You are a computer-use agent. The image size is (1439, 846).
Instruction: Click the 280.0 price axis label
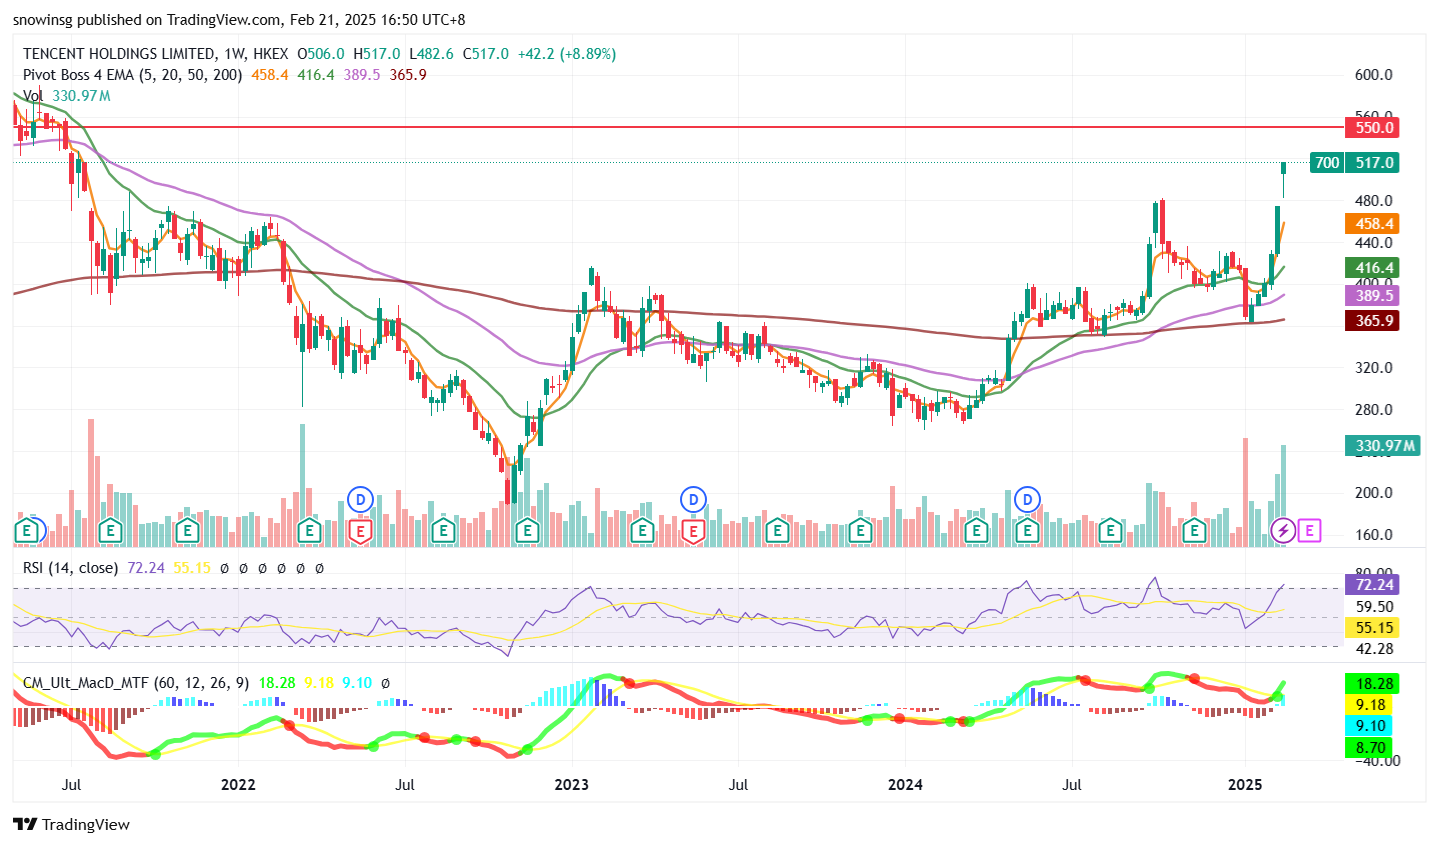1374,409
